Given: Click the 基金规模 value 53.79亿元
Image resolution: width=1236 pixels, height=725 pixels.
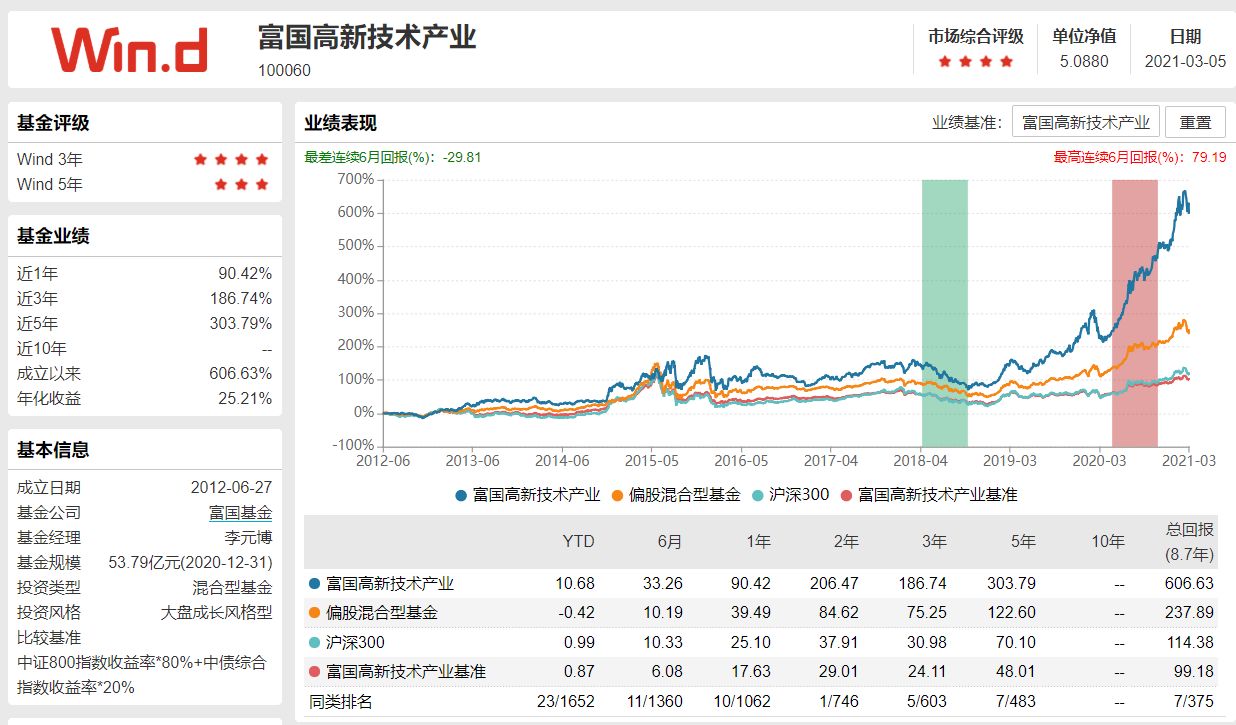Looking at the screenshot, I should pos(190,563).
